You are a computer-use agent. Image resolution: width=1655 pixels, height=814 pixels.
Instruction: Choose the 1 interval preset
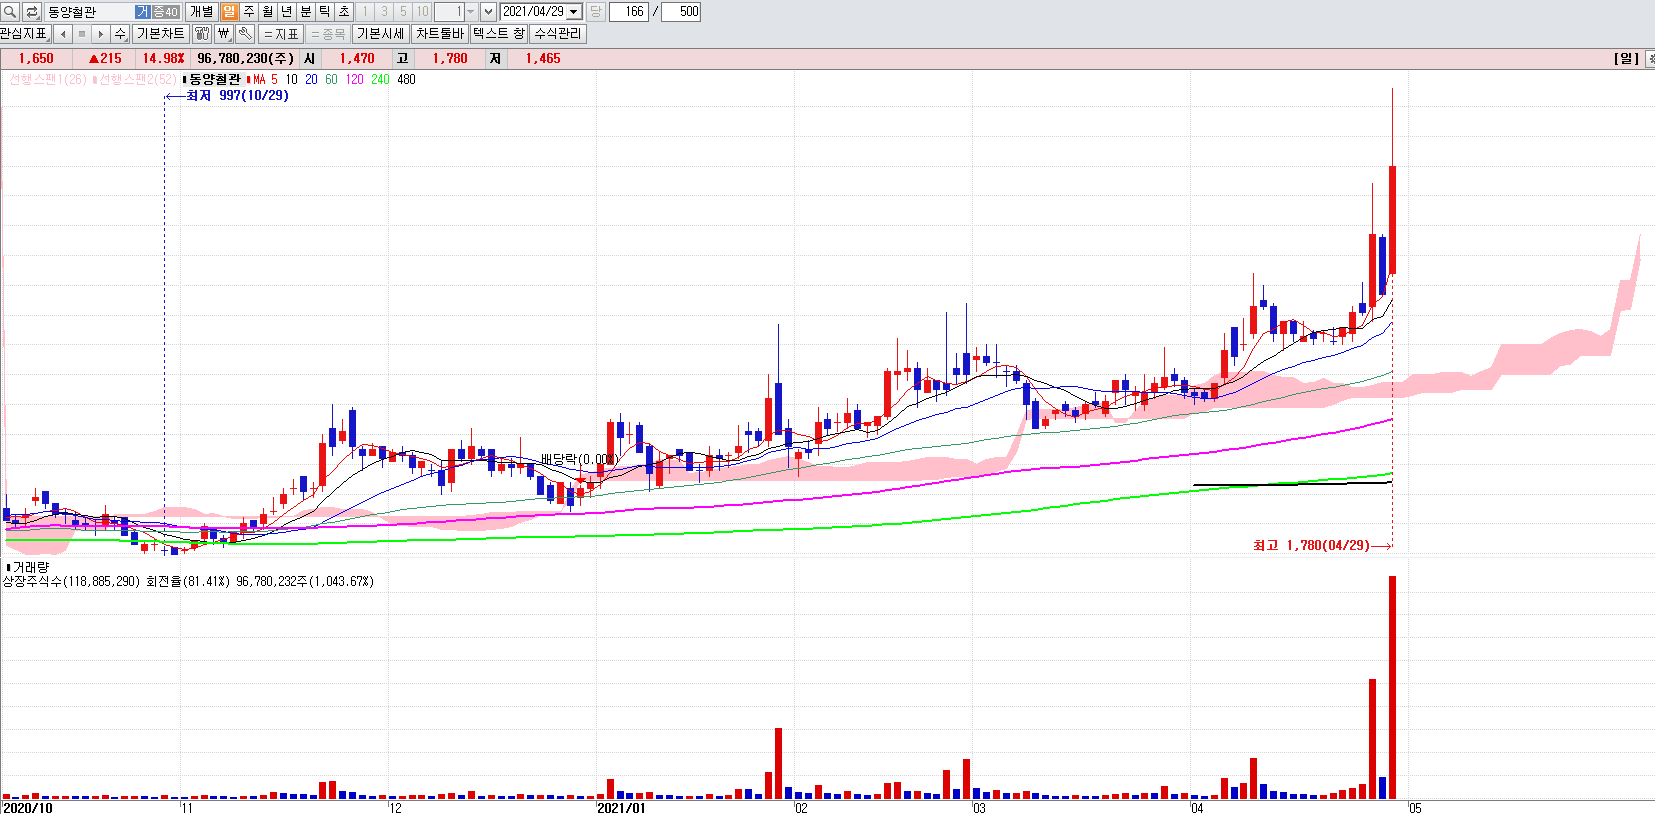(x=365, y=12)
